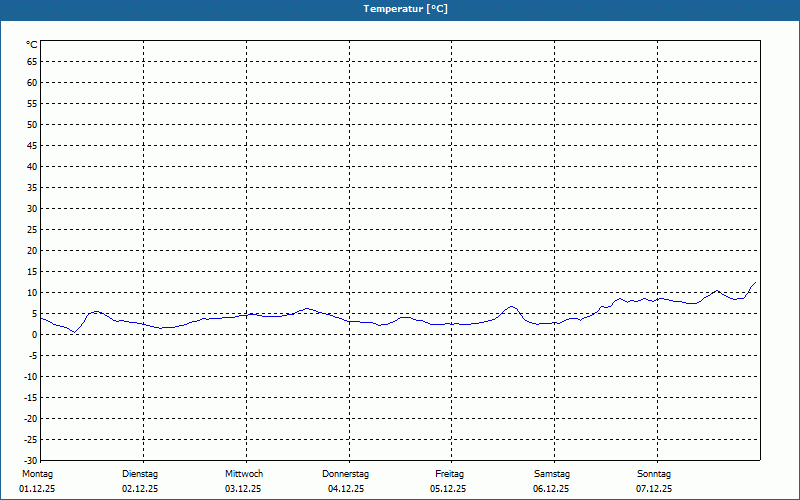Select the 50 axis label
The height and width of the screenshot is (500, 800).
point(32,124)
